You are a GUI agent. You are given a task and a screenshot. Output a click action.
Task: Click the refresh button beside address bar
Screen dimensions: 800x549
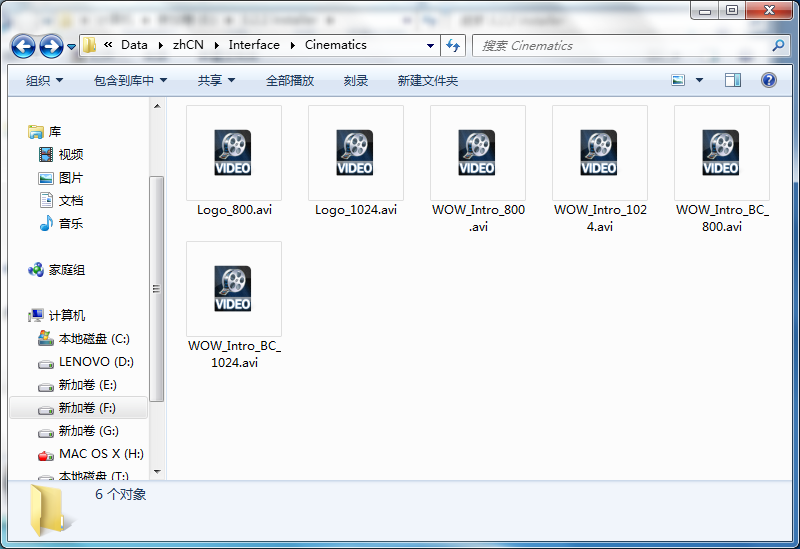pyautogui.click(x=453, y=46)
